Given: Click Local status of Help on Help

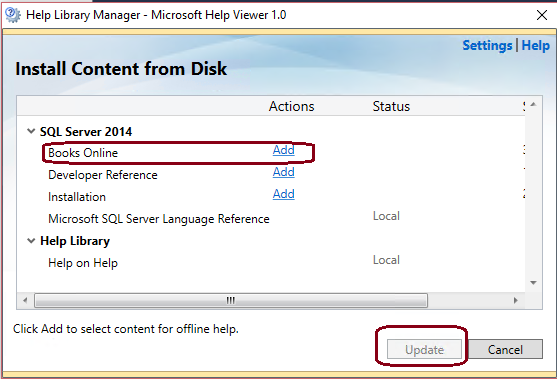Looking at the screenshot, I should pyautogui.click(x=386, y=260).
